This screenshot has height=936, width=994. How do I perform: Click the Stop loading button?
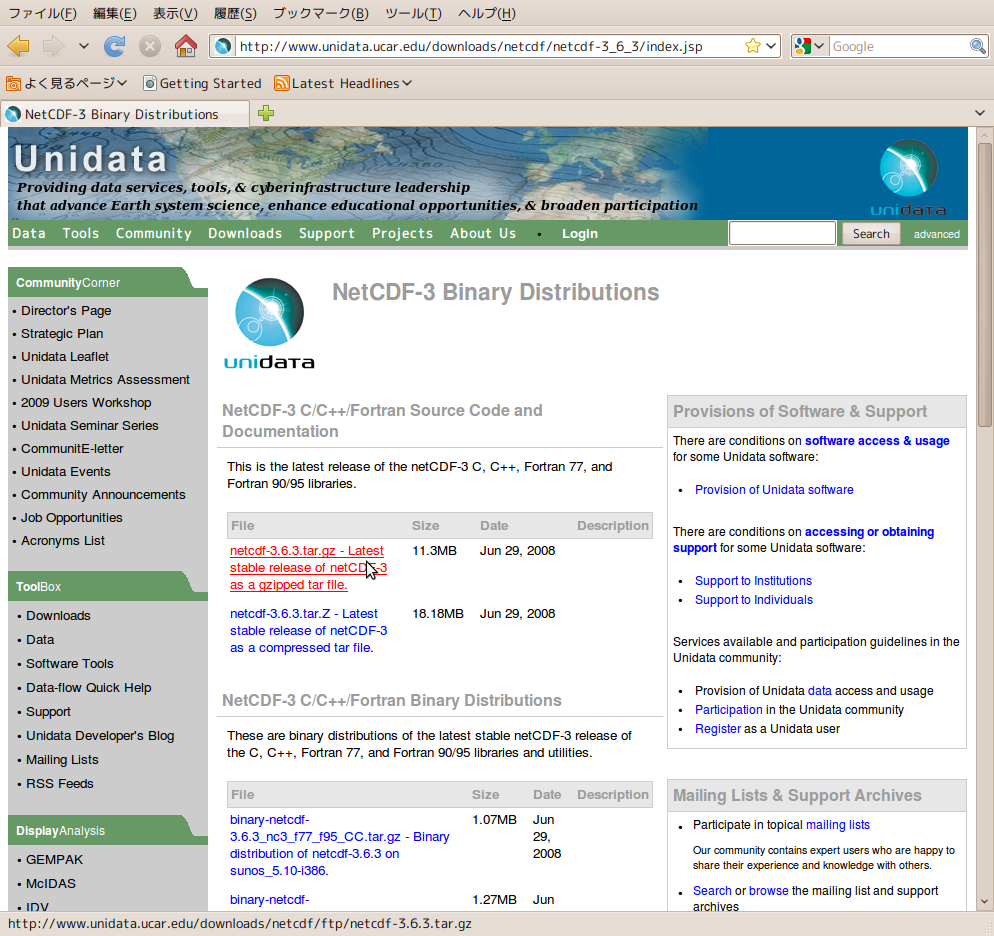(150, 46)
